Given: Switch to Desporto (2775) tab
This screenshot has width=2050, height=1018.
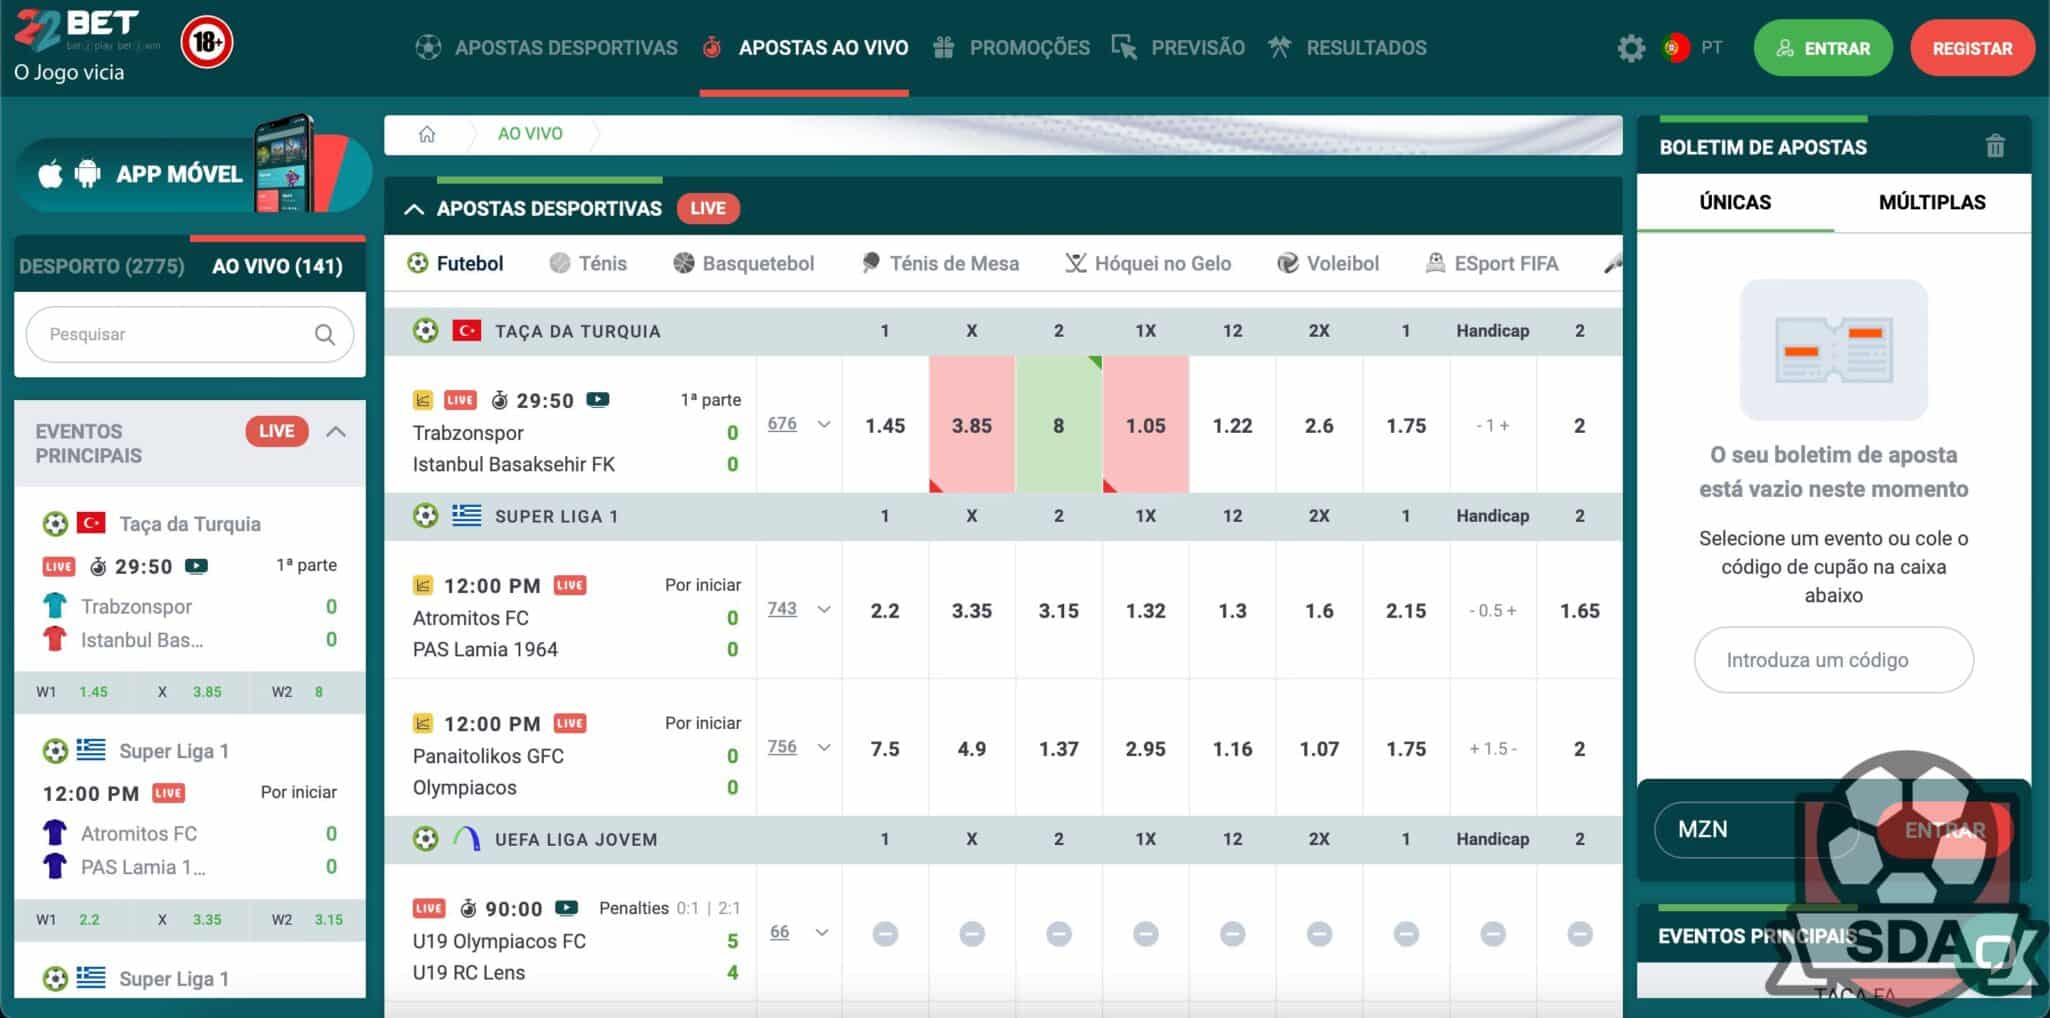Looking at the screenshot, I should pos(102,266).
